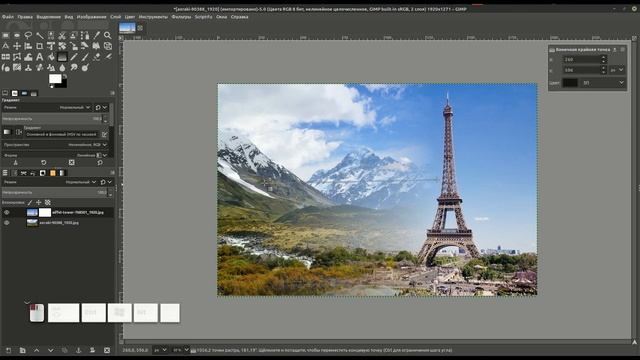Select the Unified Transform tool
Image resolution: width=640 pixels, height=360 pixels.
pos(51,46)
